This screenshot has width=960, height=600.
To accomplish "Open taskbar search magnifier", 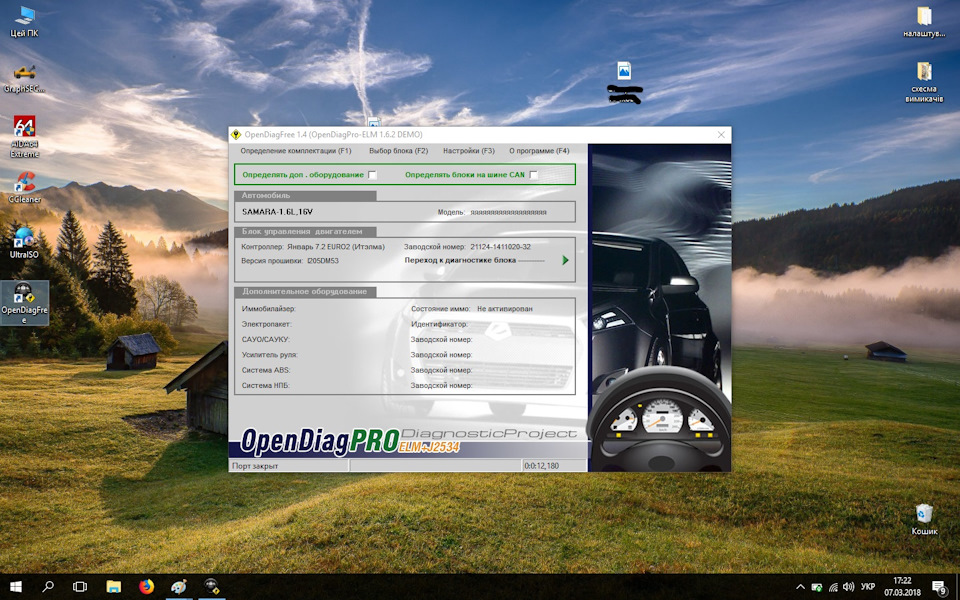I will (x=48, y=587).
